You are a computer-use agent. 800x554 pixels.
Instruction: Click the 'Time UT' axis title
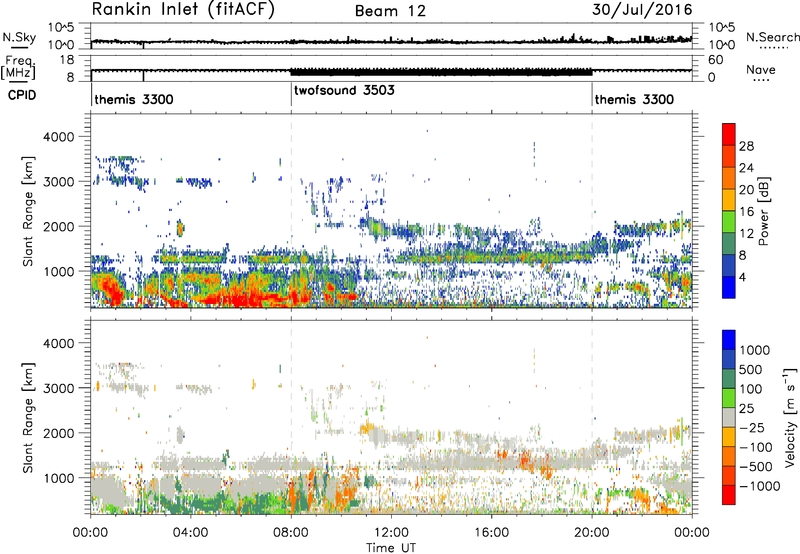(391, 548)
